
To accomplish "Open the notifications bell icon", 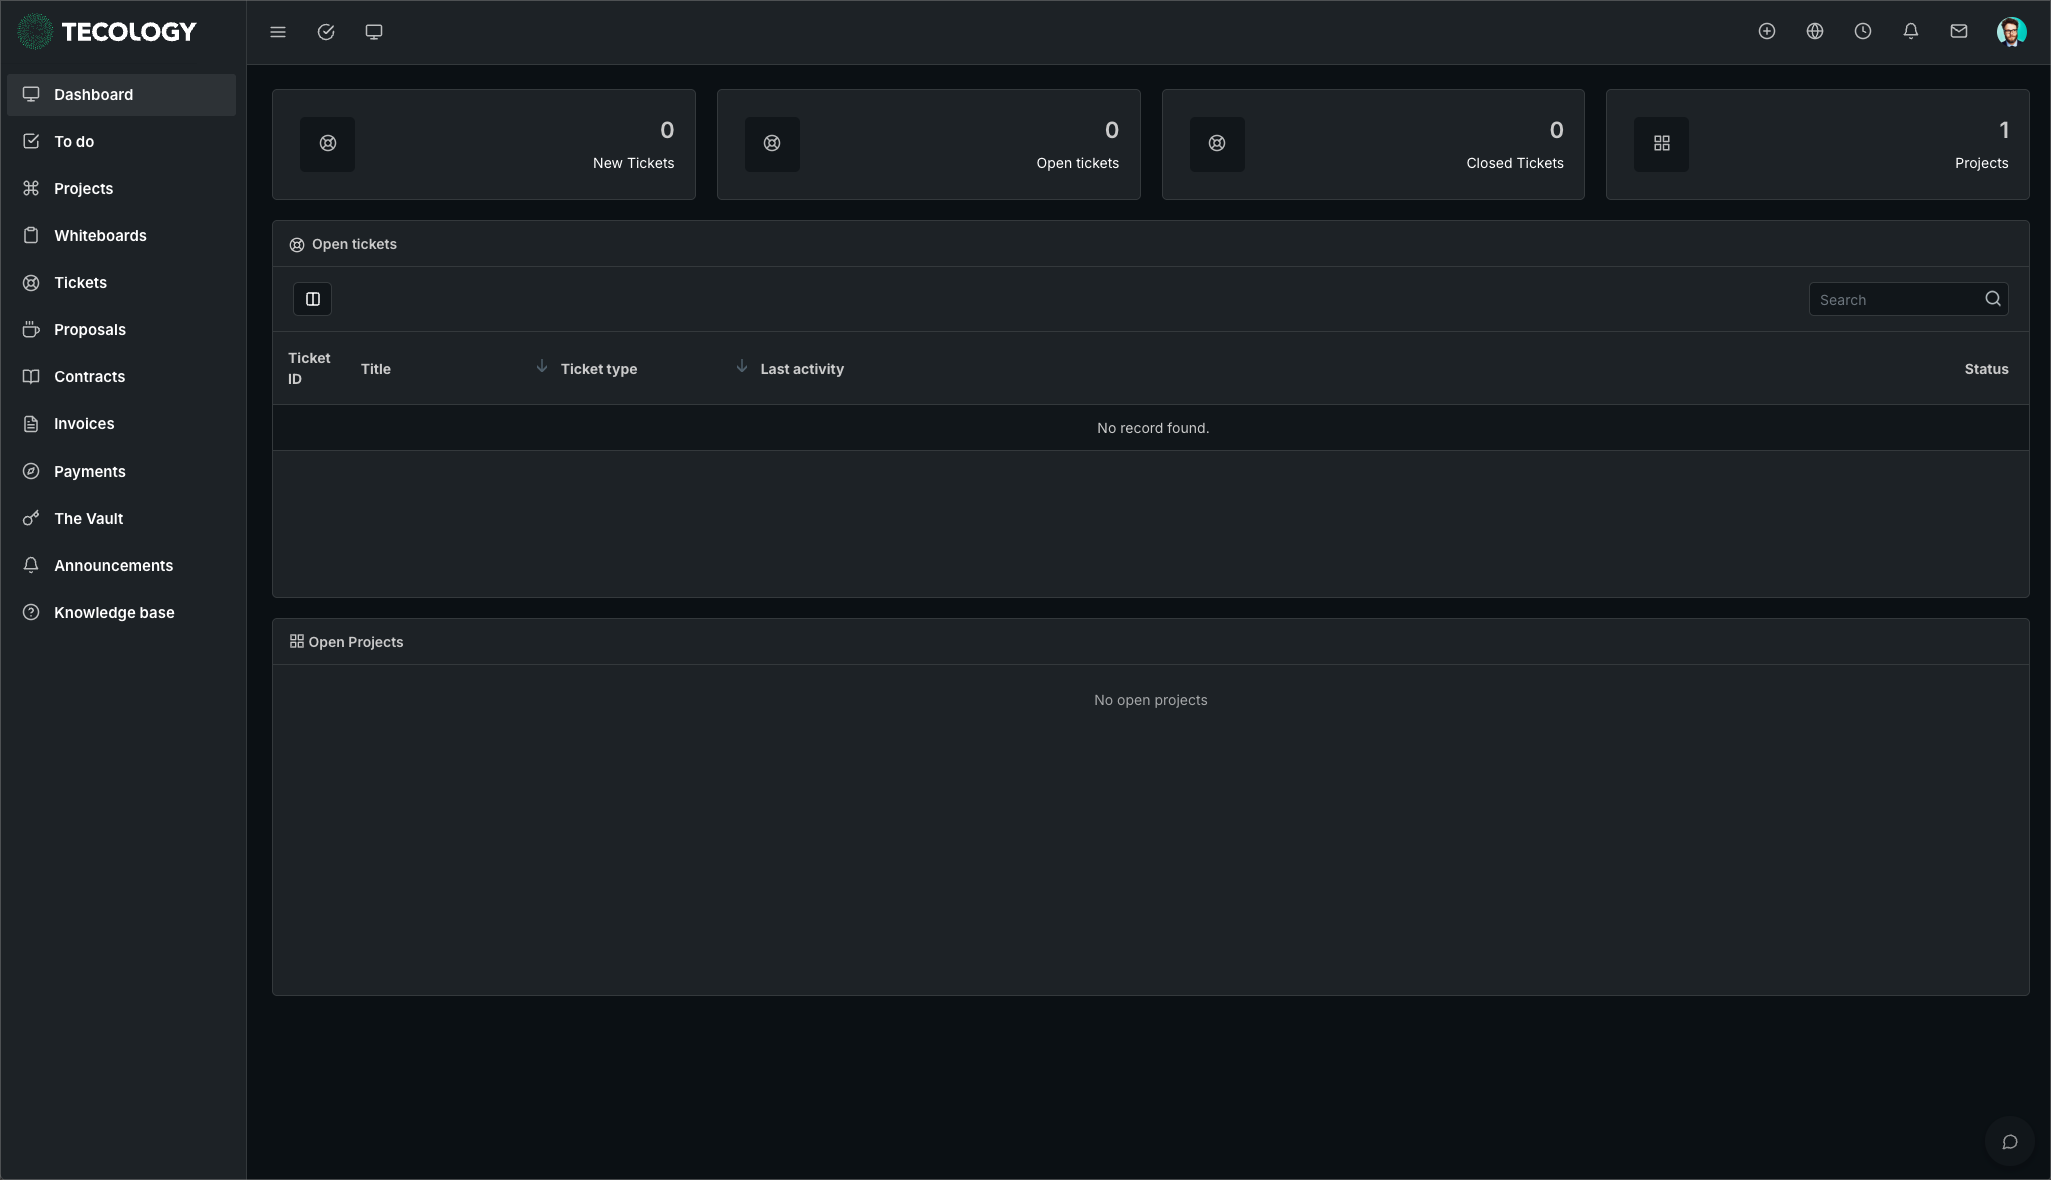I will point(1911,31).
